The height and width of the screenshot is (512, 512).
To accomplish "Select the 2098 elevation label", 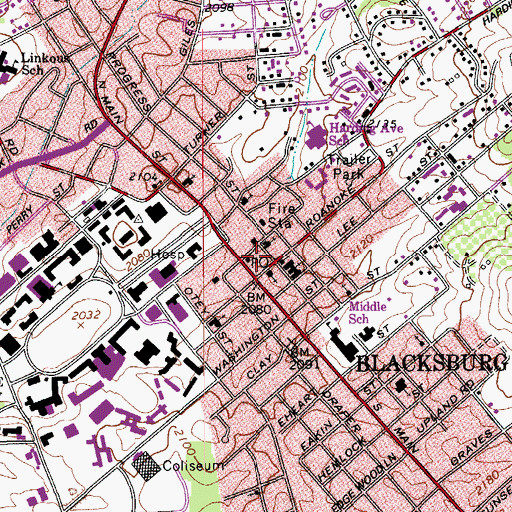I will tap(219, 7).
